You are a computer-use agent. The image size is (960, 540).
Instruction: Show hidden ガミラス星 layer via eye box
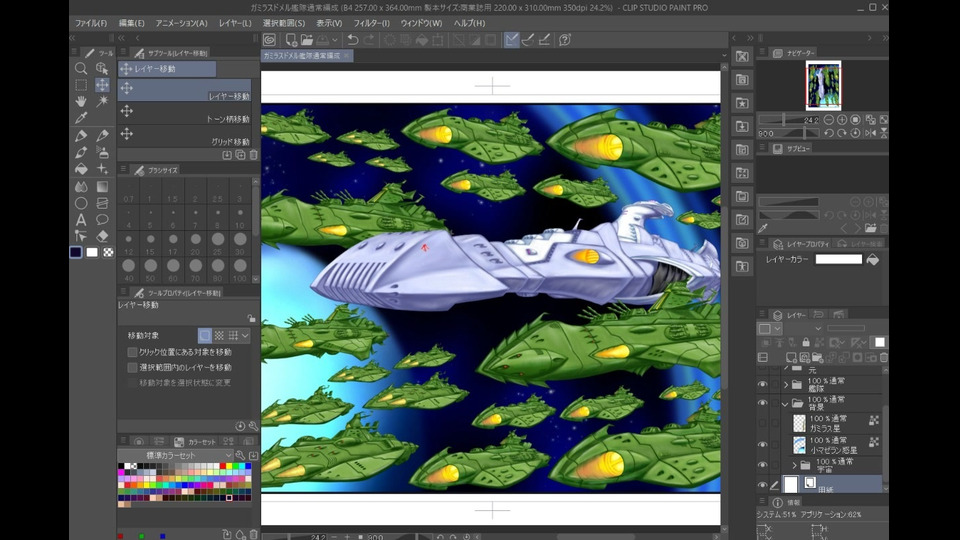click(x=762, y=423)
